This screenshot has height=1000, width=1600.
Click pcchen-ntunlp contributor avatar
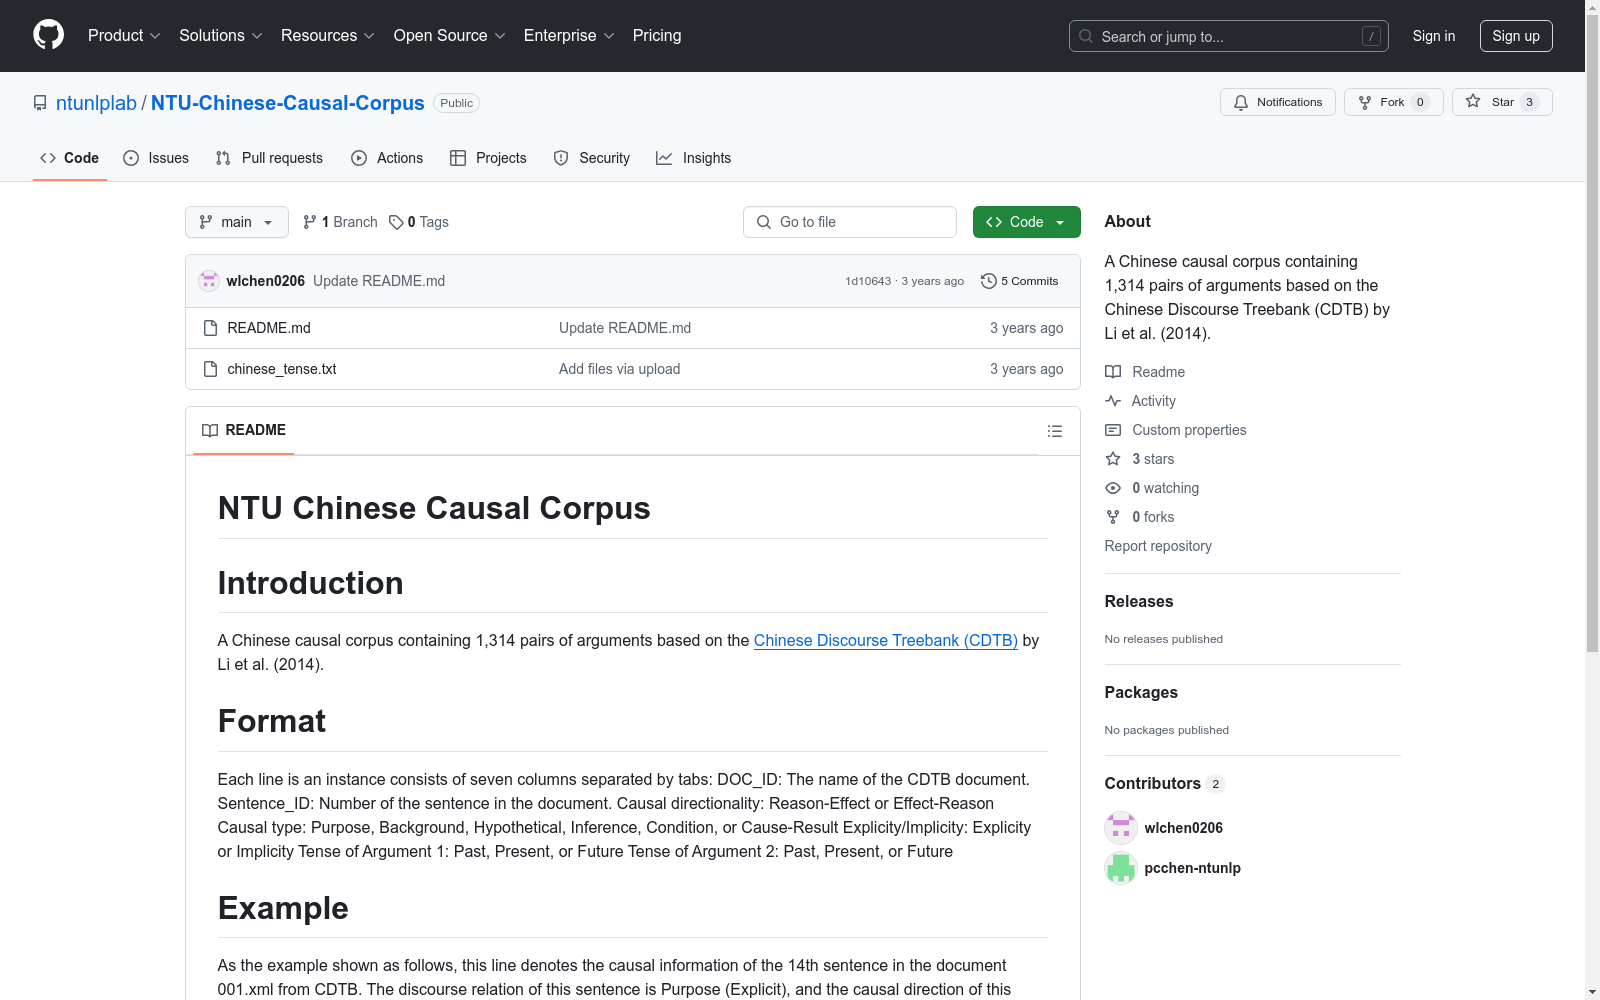pyautogui.click(x=1121, y=868)
